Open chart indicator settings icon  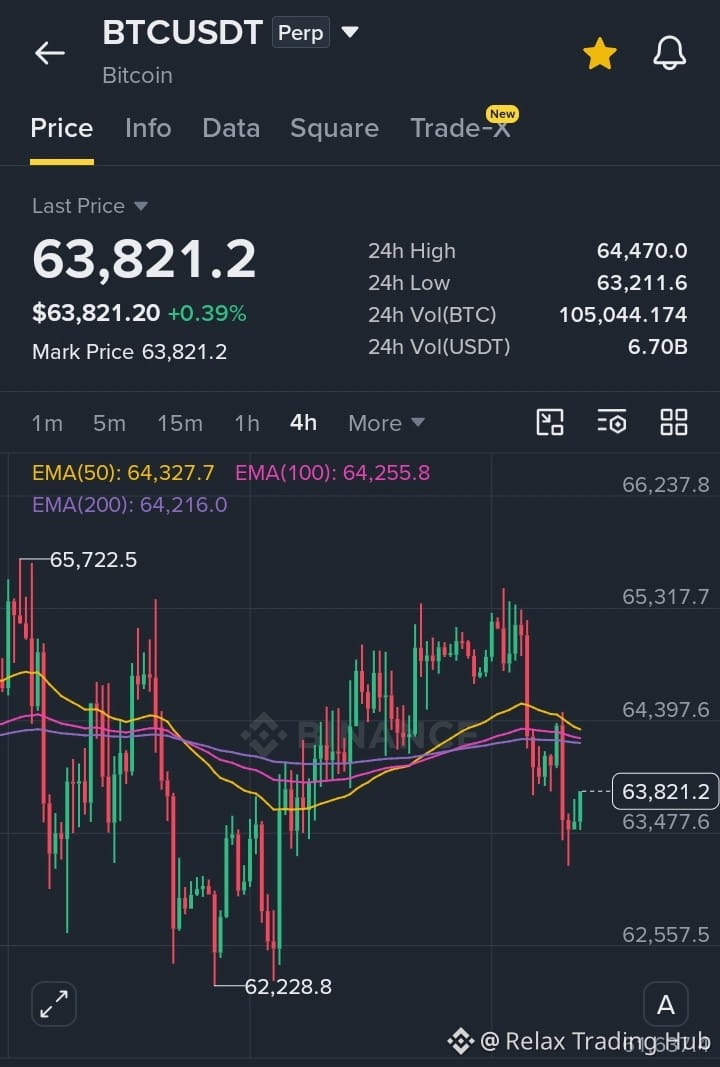tap(612, 423)
